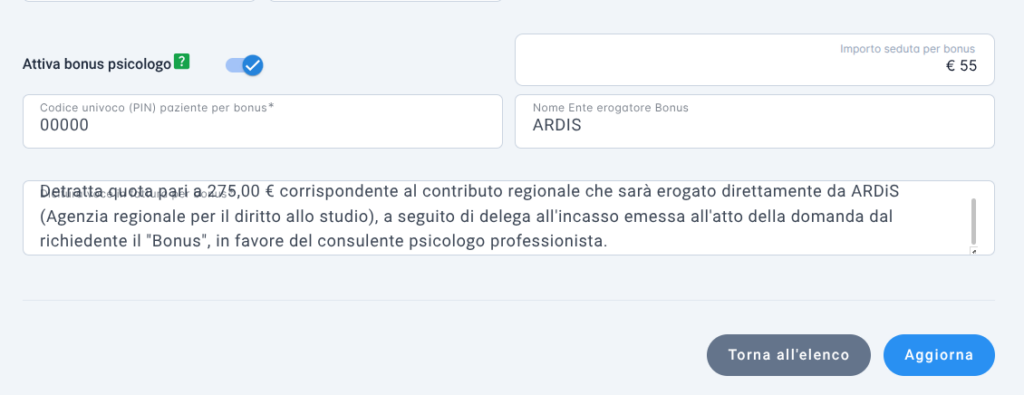Click the checkmark knob of the bonus switch

(253, 65)
